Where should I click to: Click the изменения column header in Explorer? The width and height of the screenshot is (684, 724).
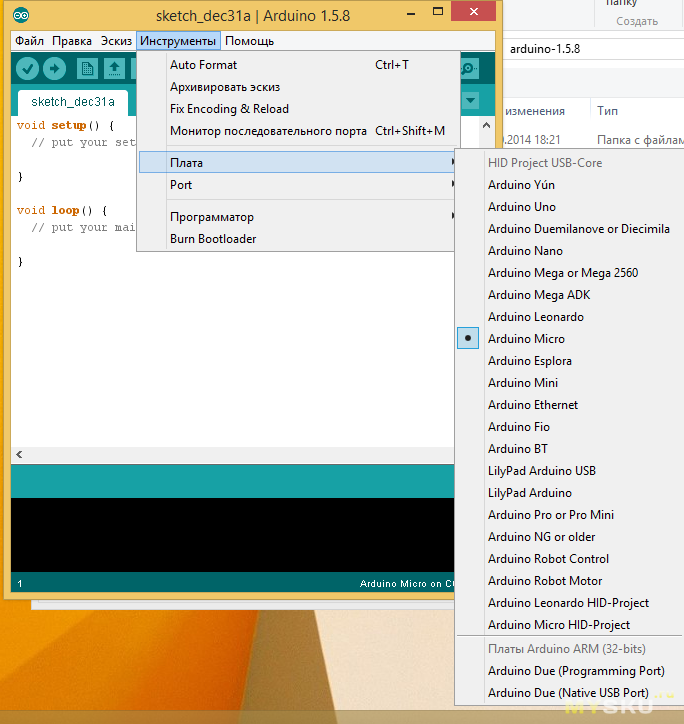click(535, 111)
